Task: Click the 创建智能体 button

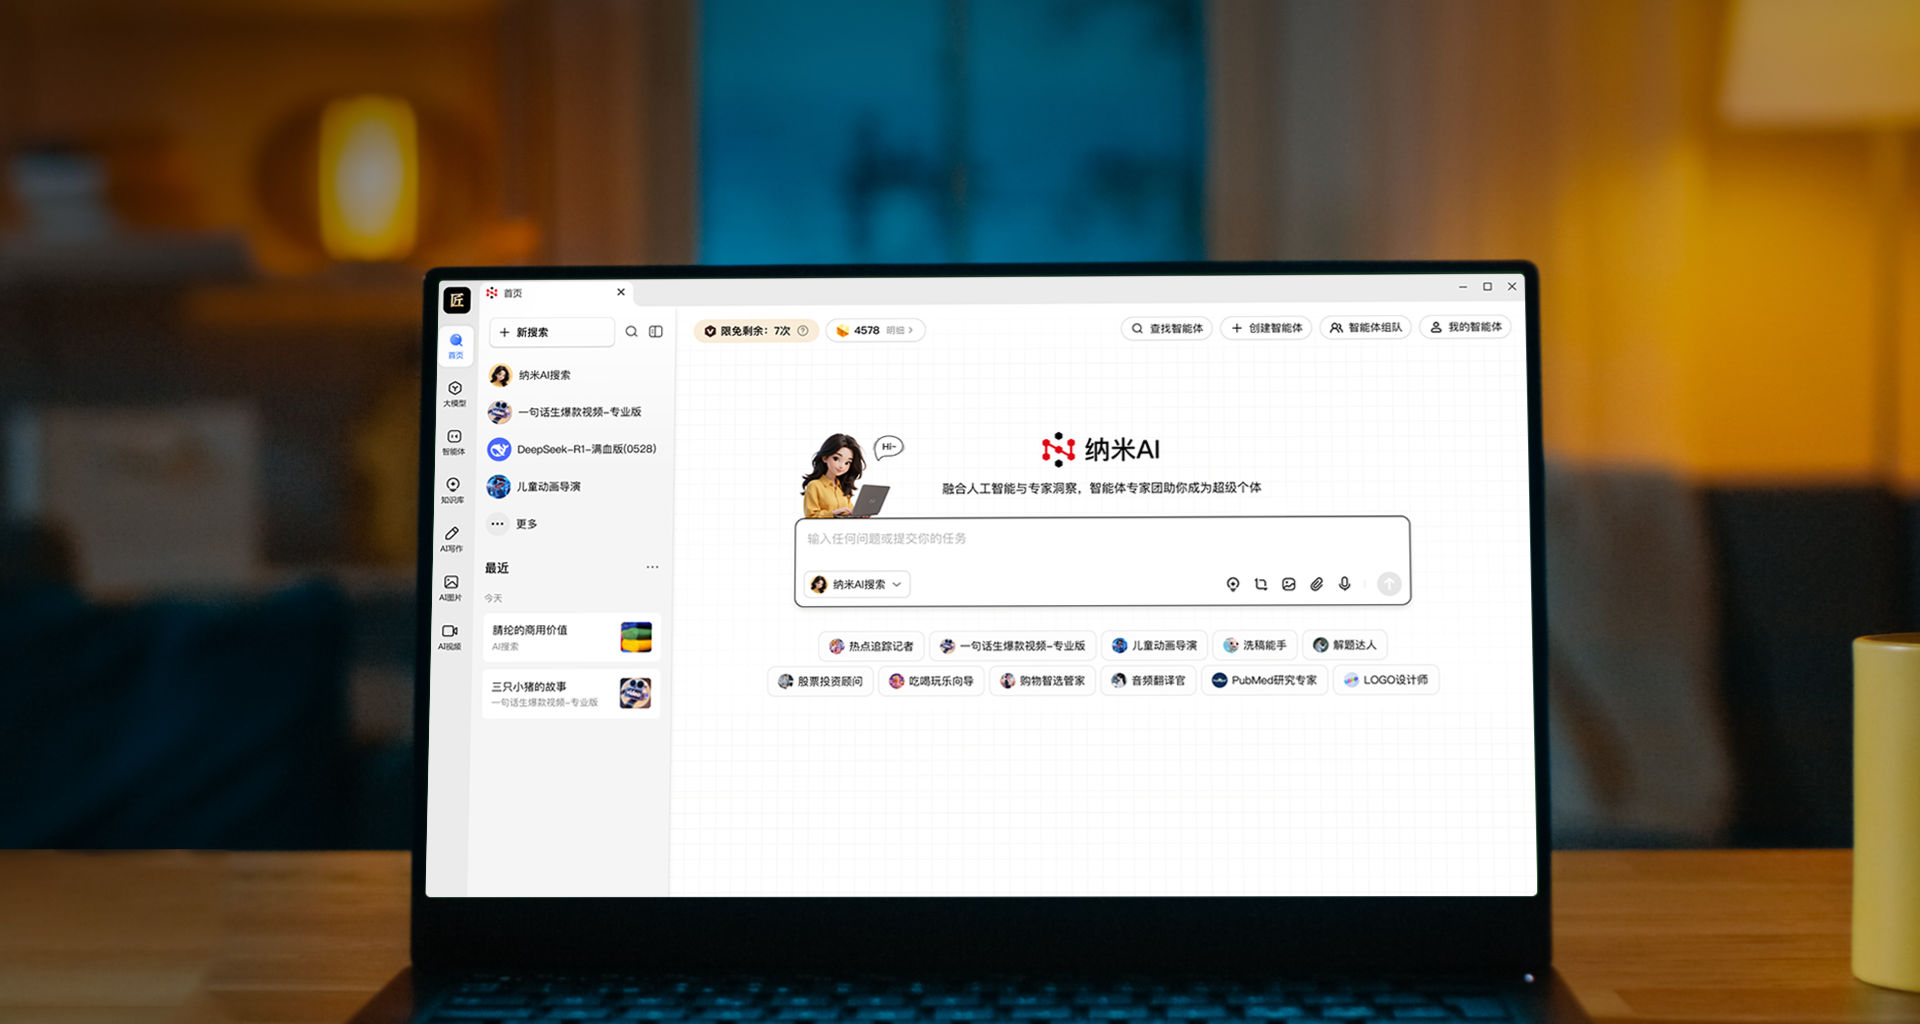Action: (1266, 328)
